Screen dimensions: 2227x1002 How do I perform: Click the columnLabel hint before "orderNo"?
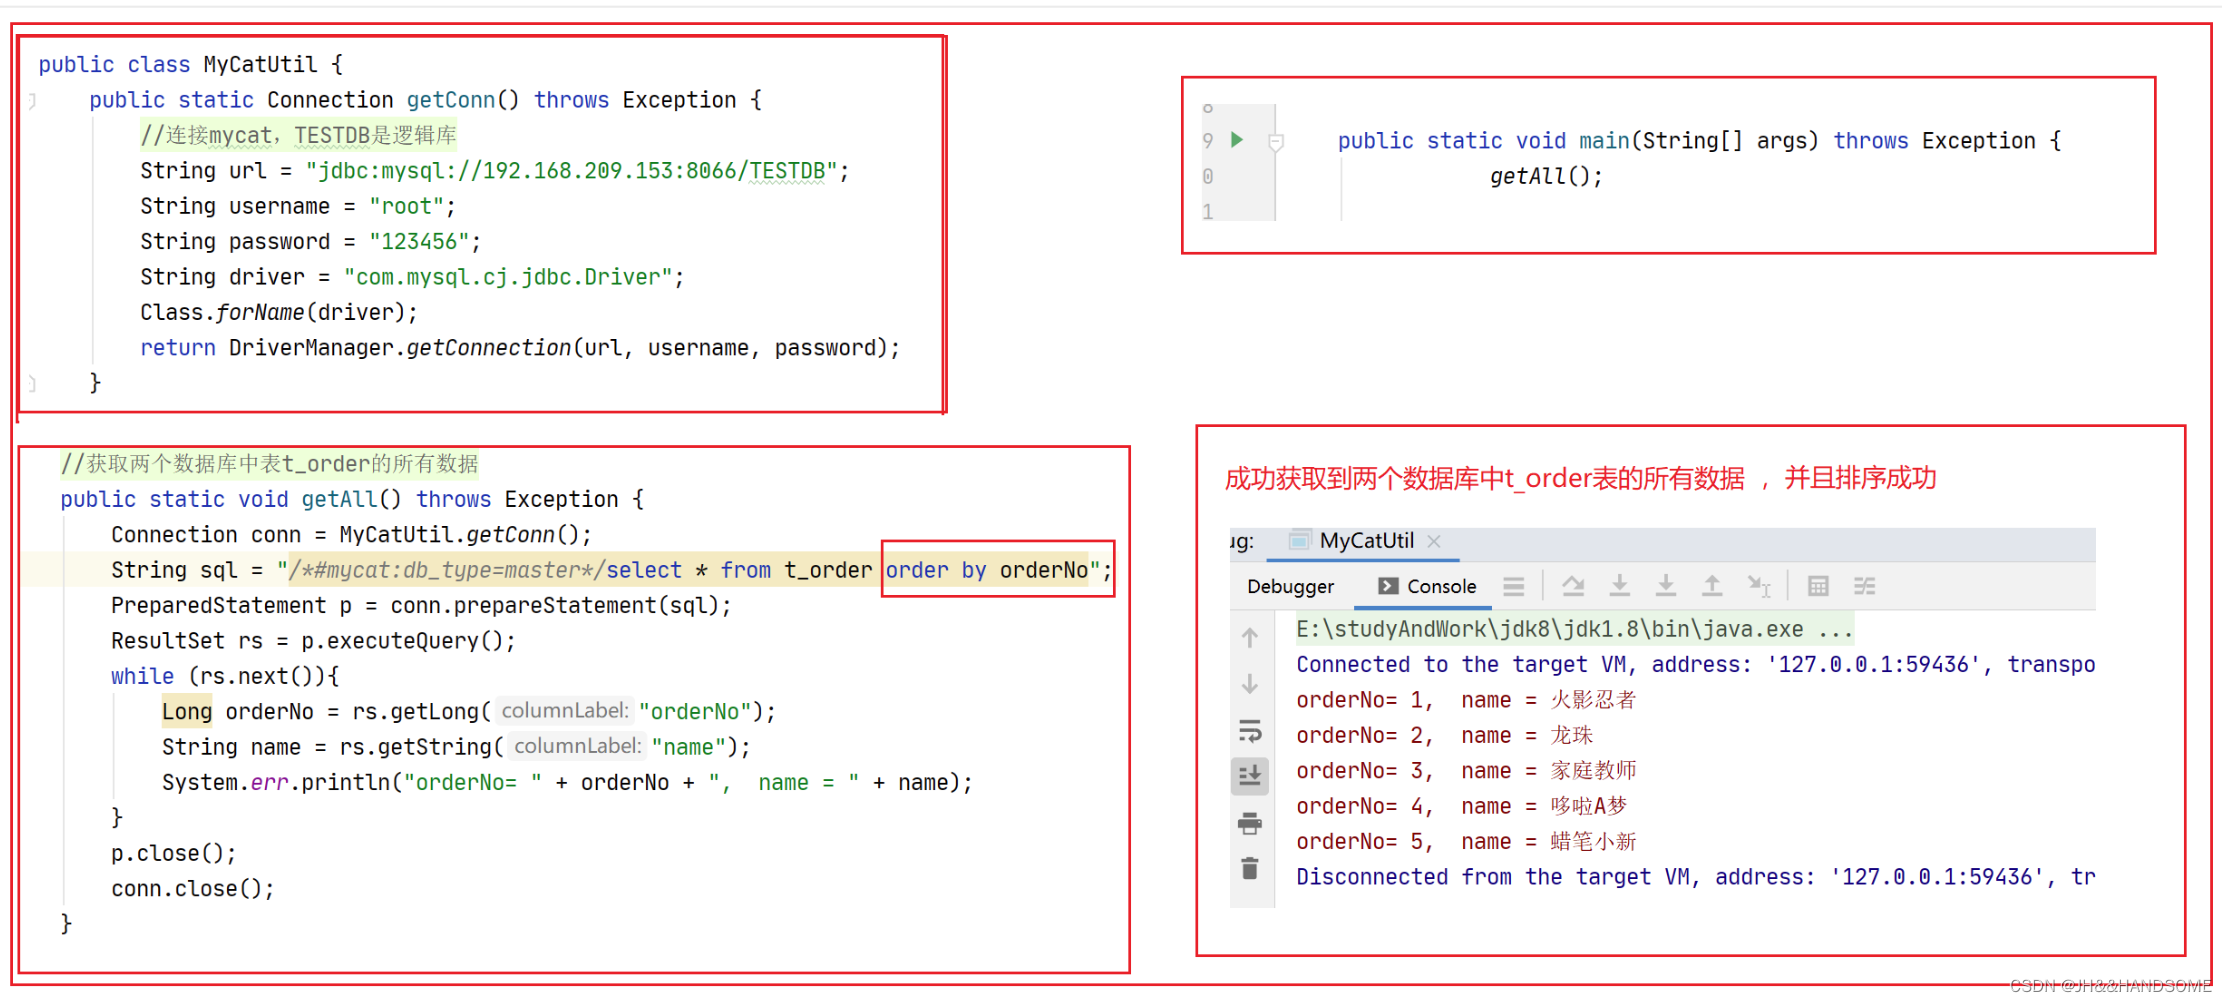(565, 711)
